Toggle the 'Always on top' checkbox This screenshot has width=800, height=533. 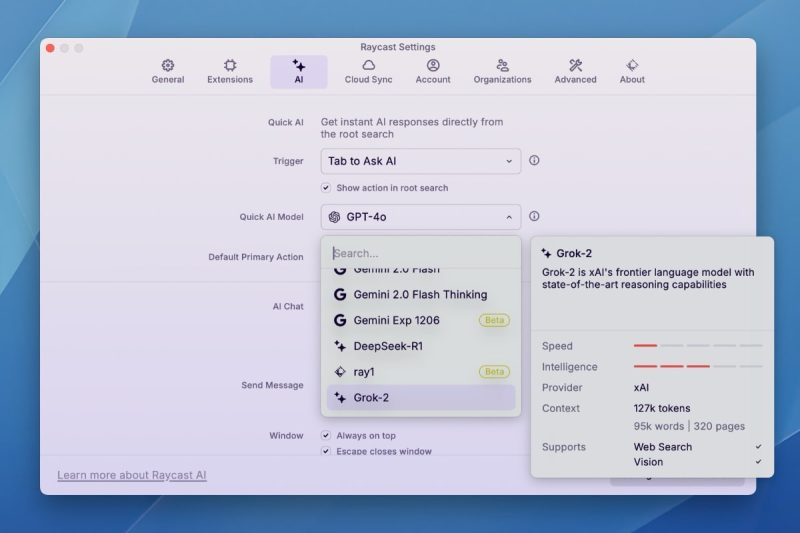pos(326,435)
